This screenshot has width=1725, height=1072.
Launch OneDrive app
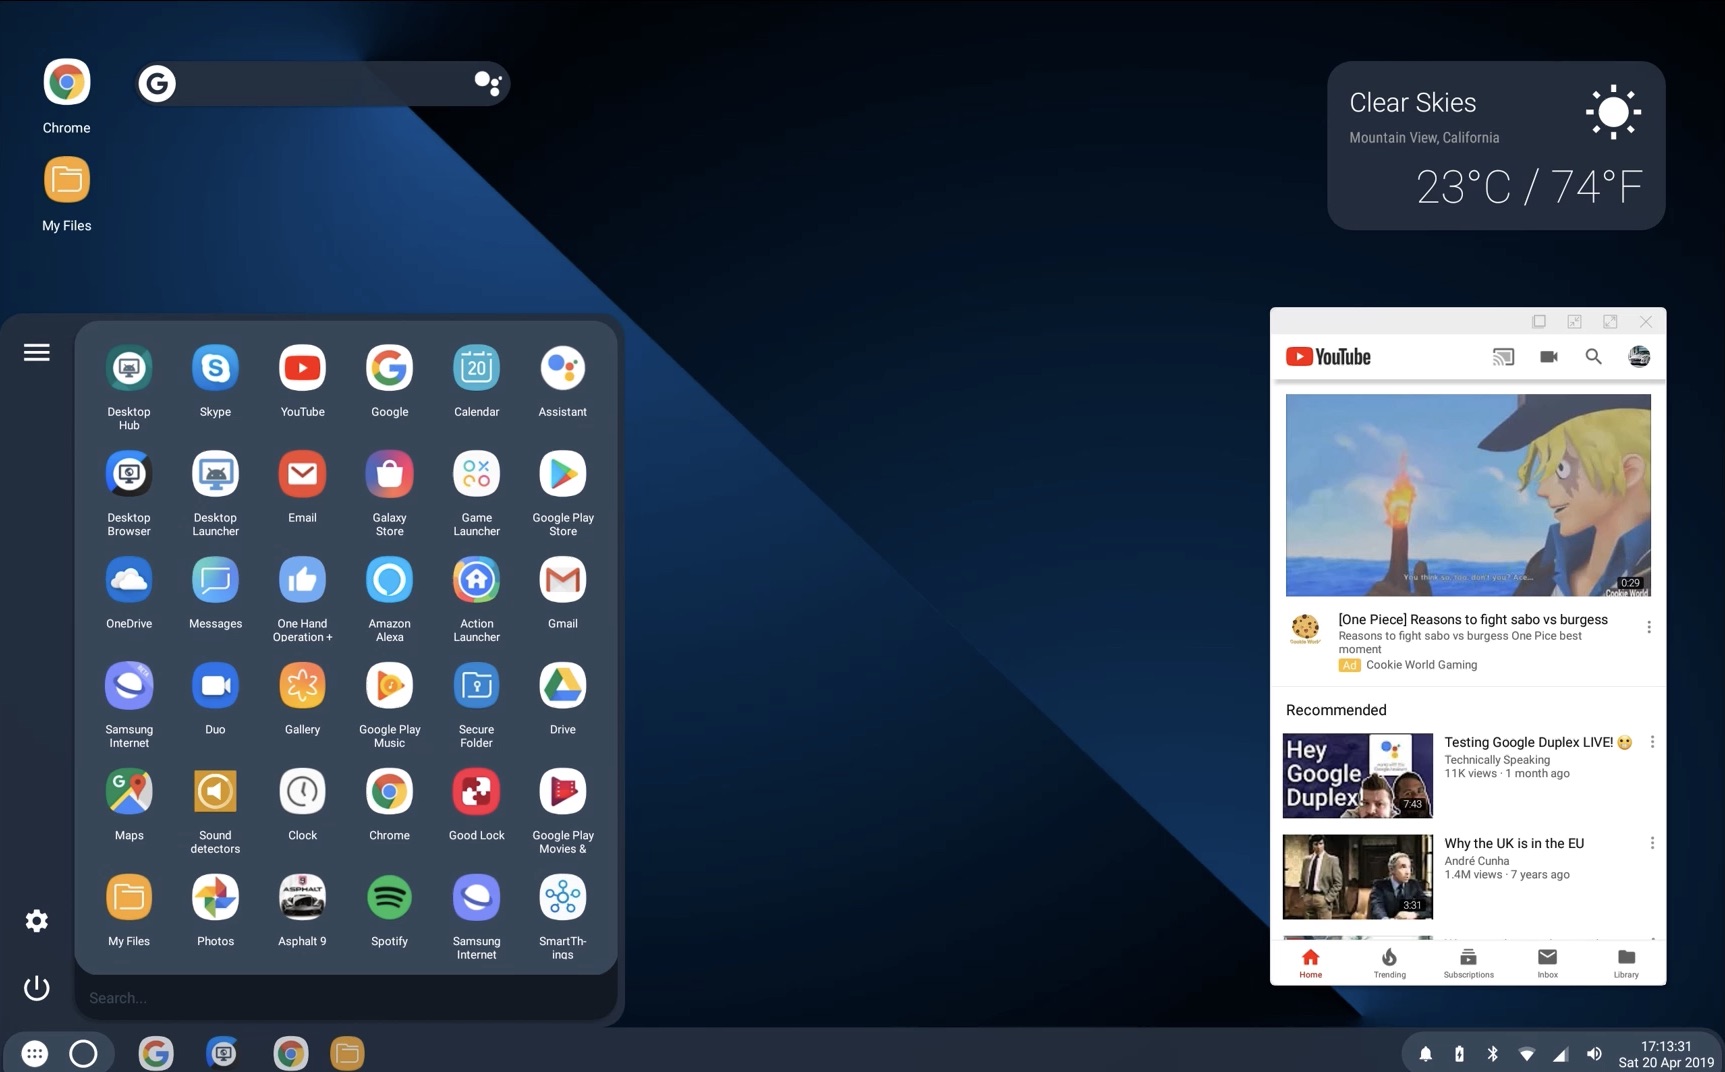tap(129, 580)
